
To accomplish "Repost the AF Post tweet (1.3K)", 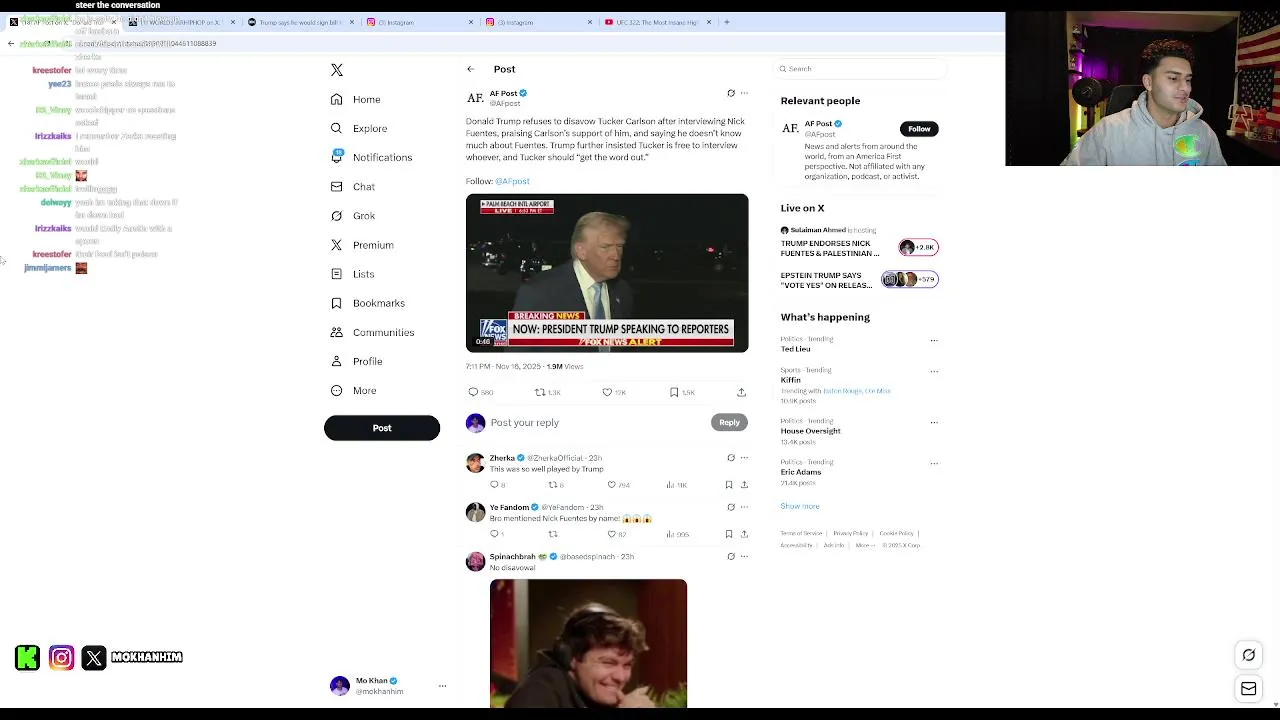I will [x=548, y=392].
